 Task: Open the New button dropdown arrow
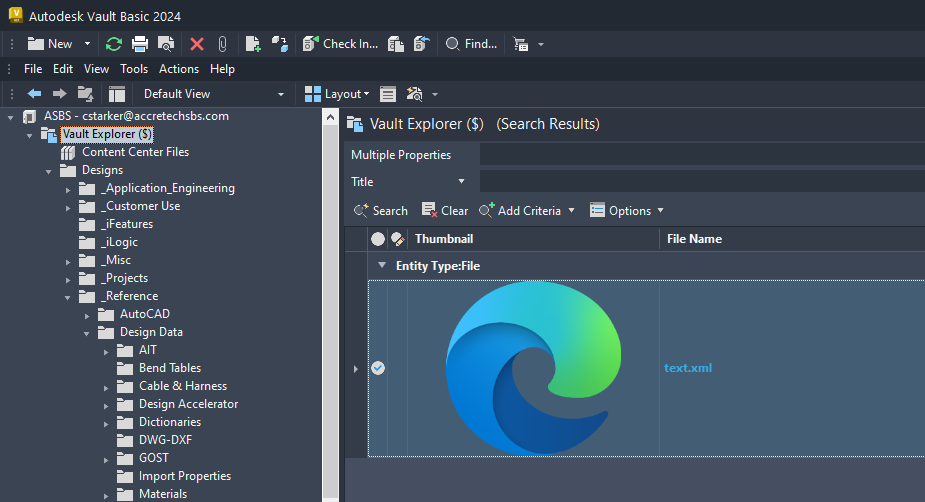point(87,44)
